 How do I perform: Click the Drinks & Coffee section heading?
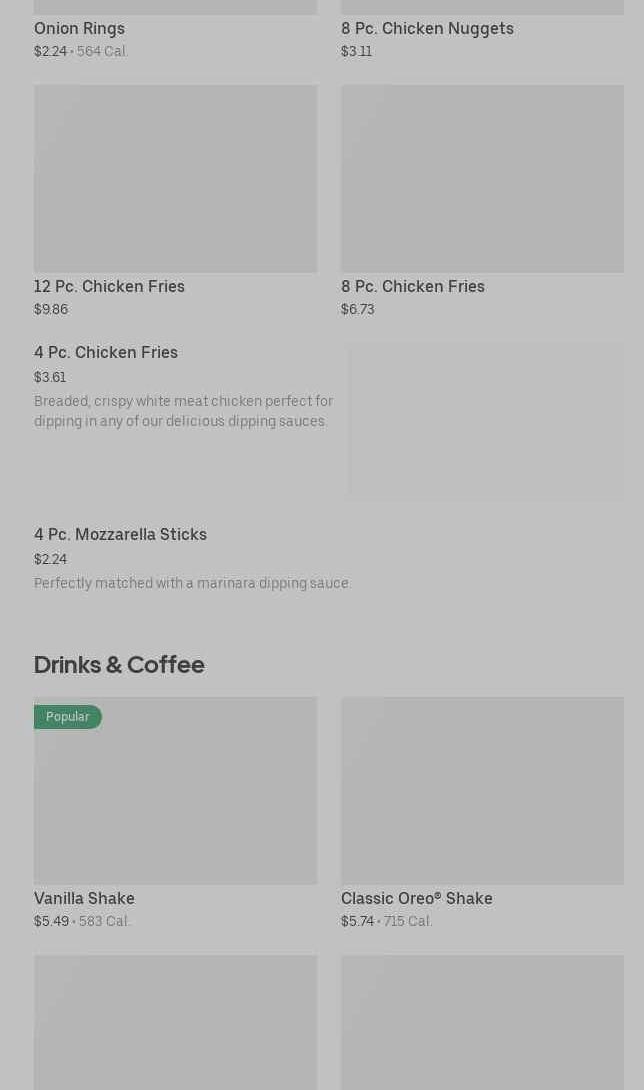tap(119, 664)
